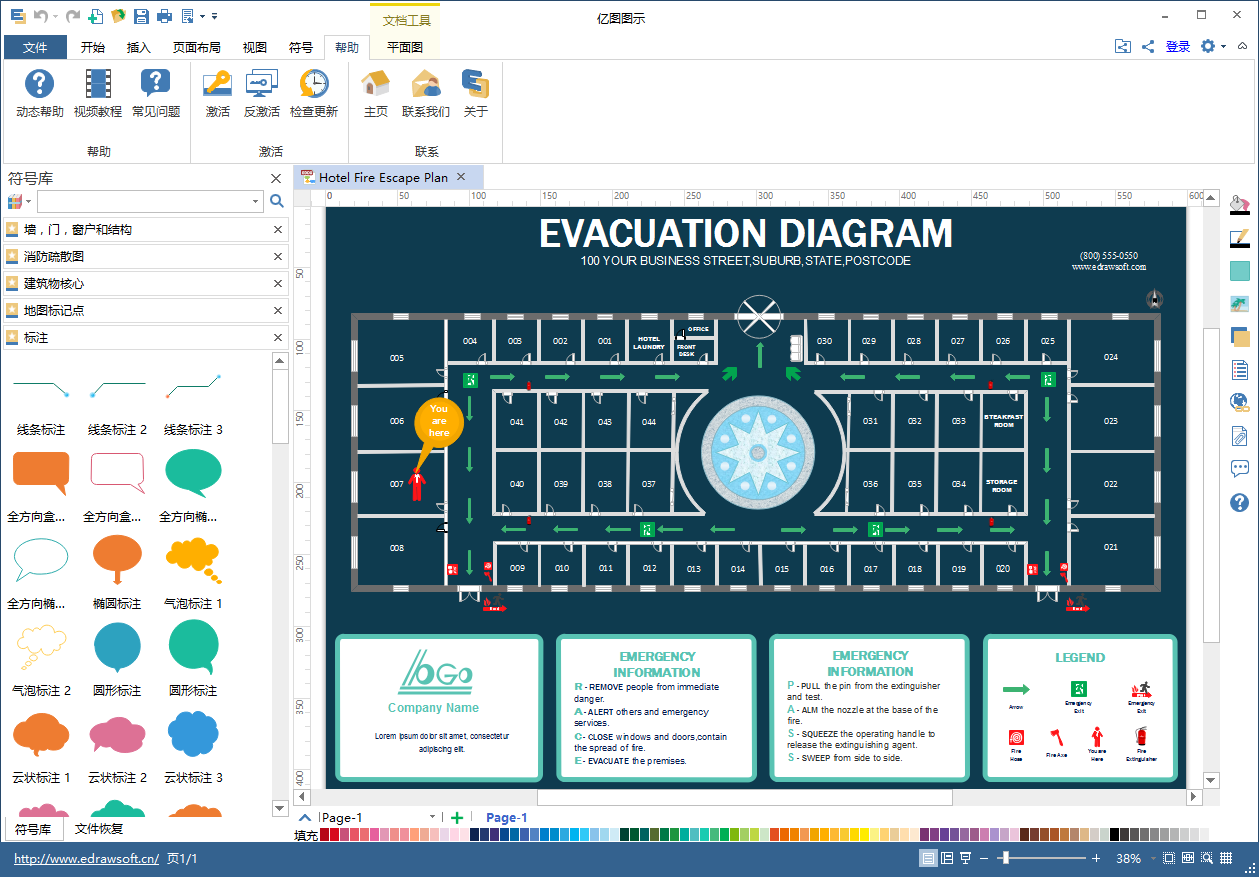Toggle the grid display icon in status bar
The height and width of the screenshot is (877, 1259).
(1225, 858)
